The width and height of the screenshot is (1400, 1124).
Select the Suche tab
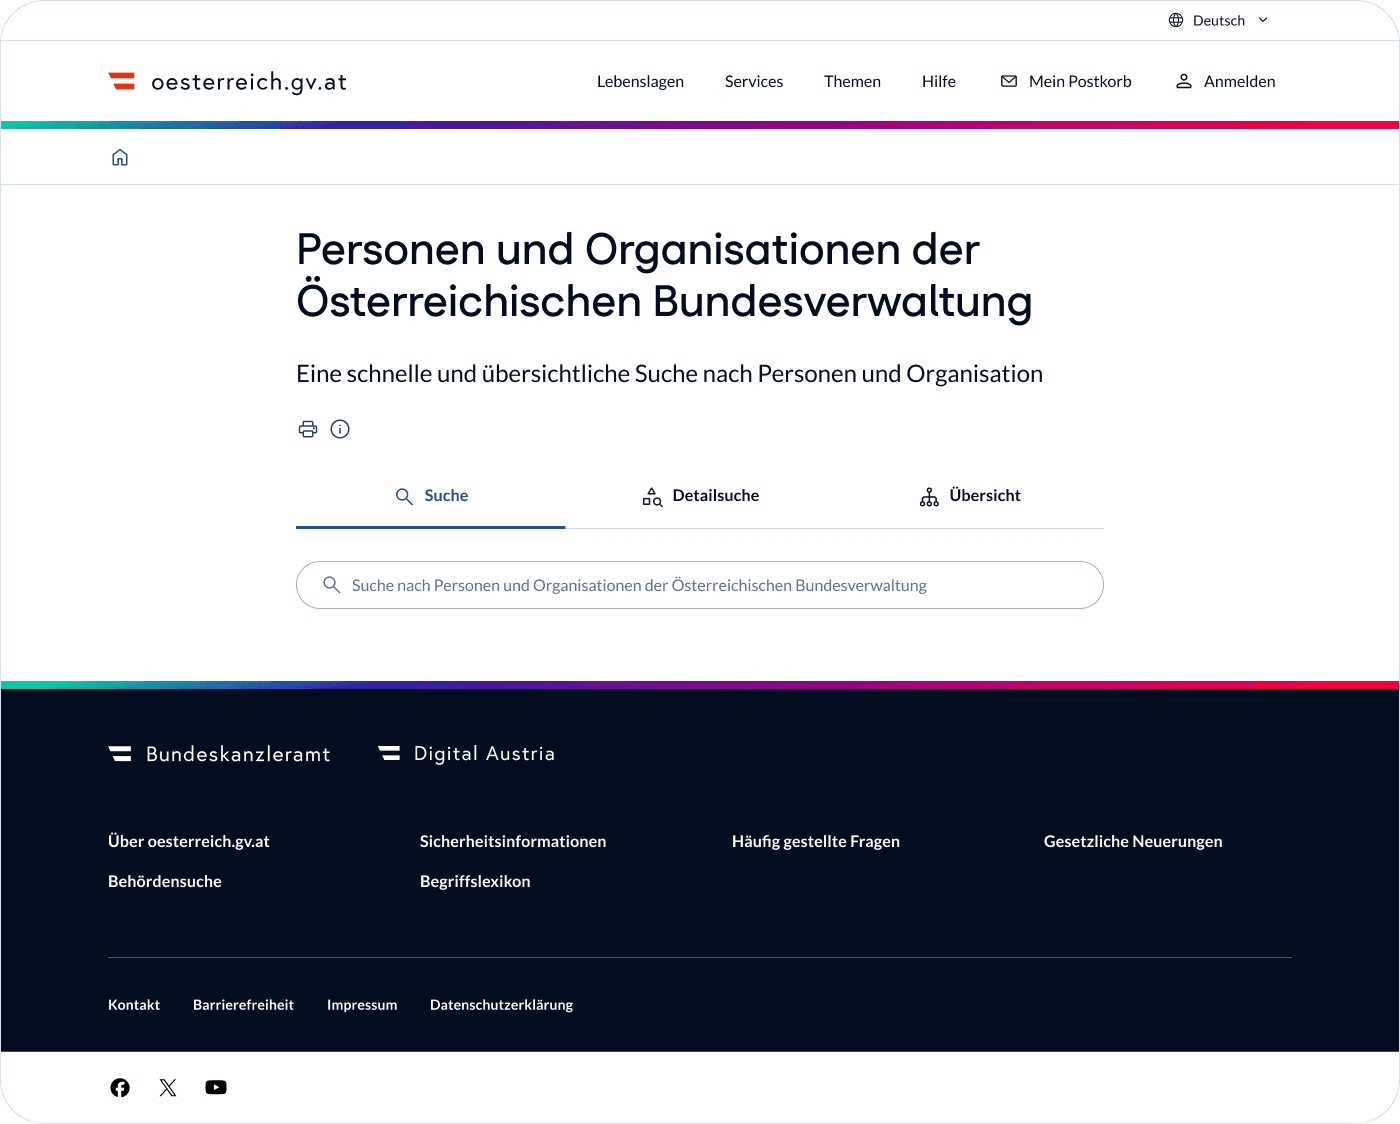[430, 495]
